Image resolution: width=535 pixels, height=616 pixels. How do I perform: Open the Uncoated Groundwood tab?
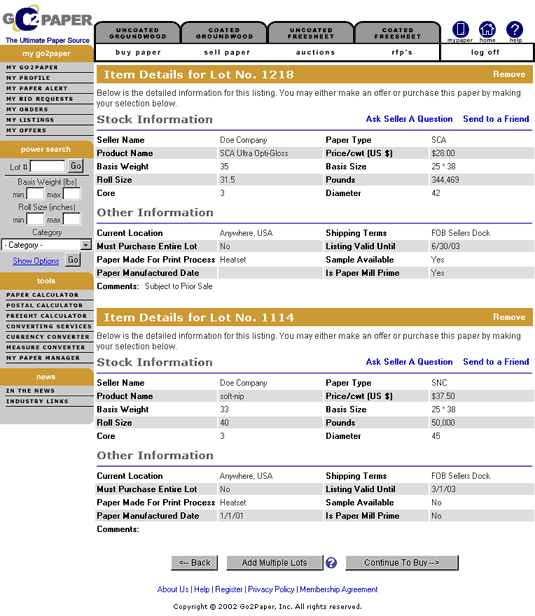point(137,33)
